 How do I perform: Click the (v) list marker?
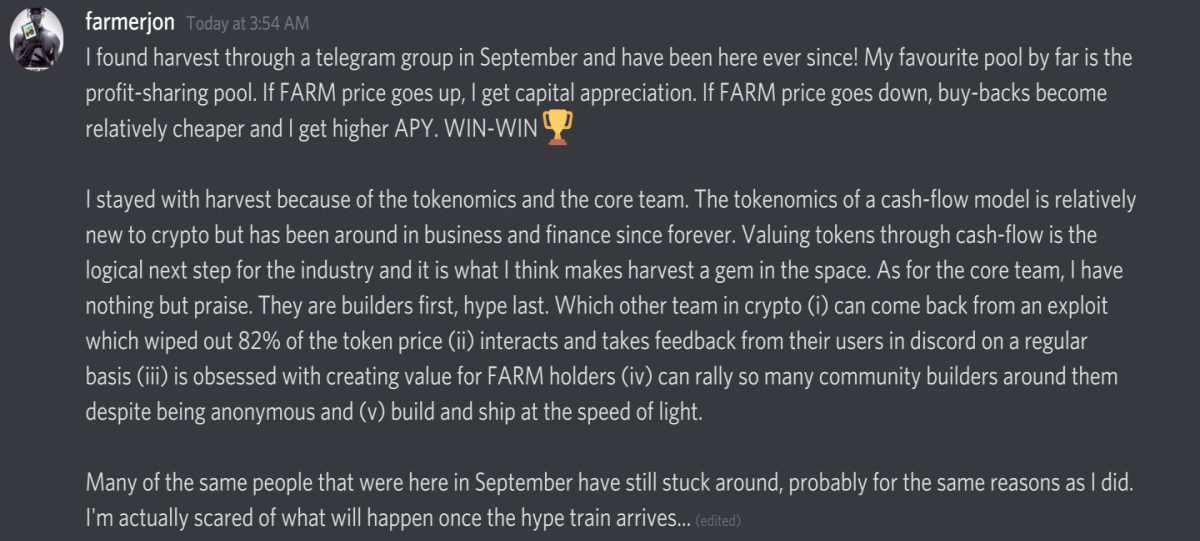372,413
